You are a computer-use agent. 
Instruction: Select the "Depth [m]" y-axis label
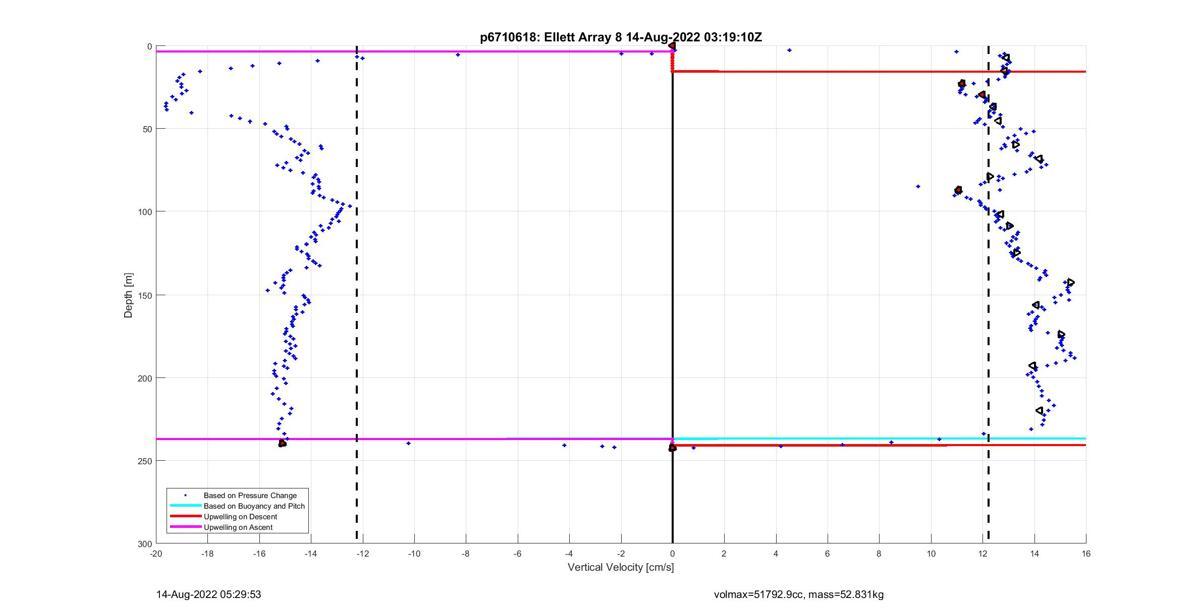pyautogui.click(x=128, y=294)
